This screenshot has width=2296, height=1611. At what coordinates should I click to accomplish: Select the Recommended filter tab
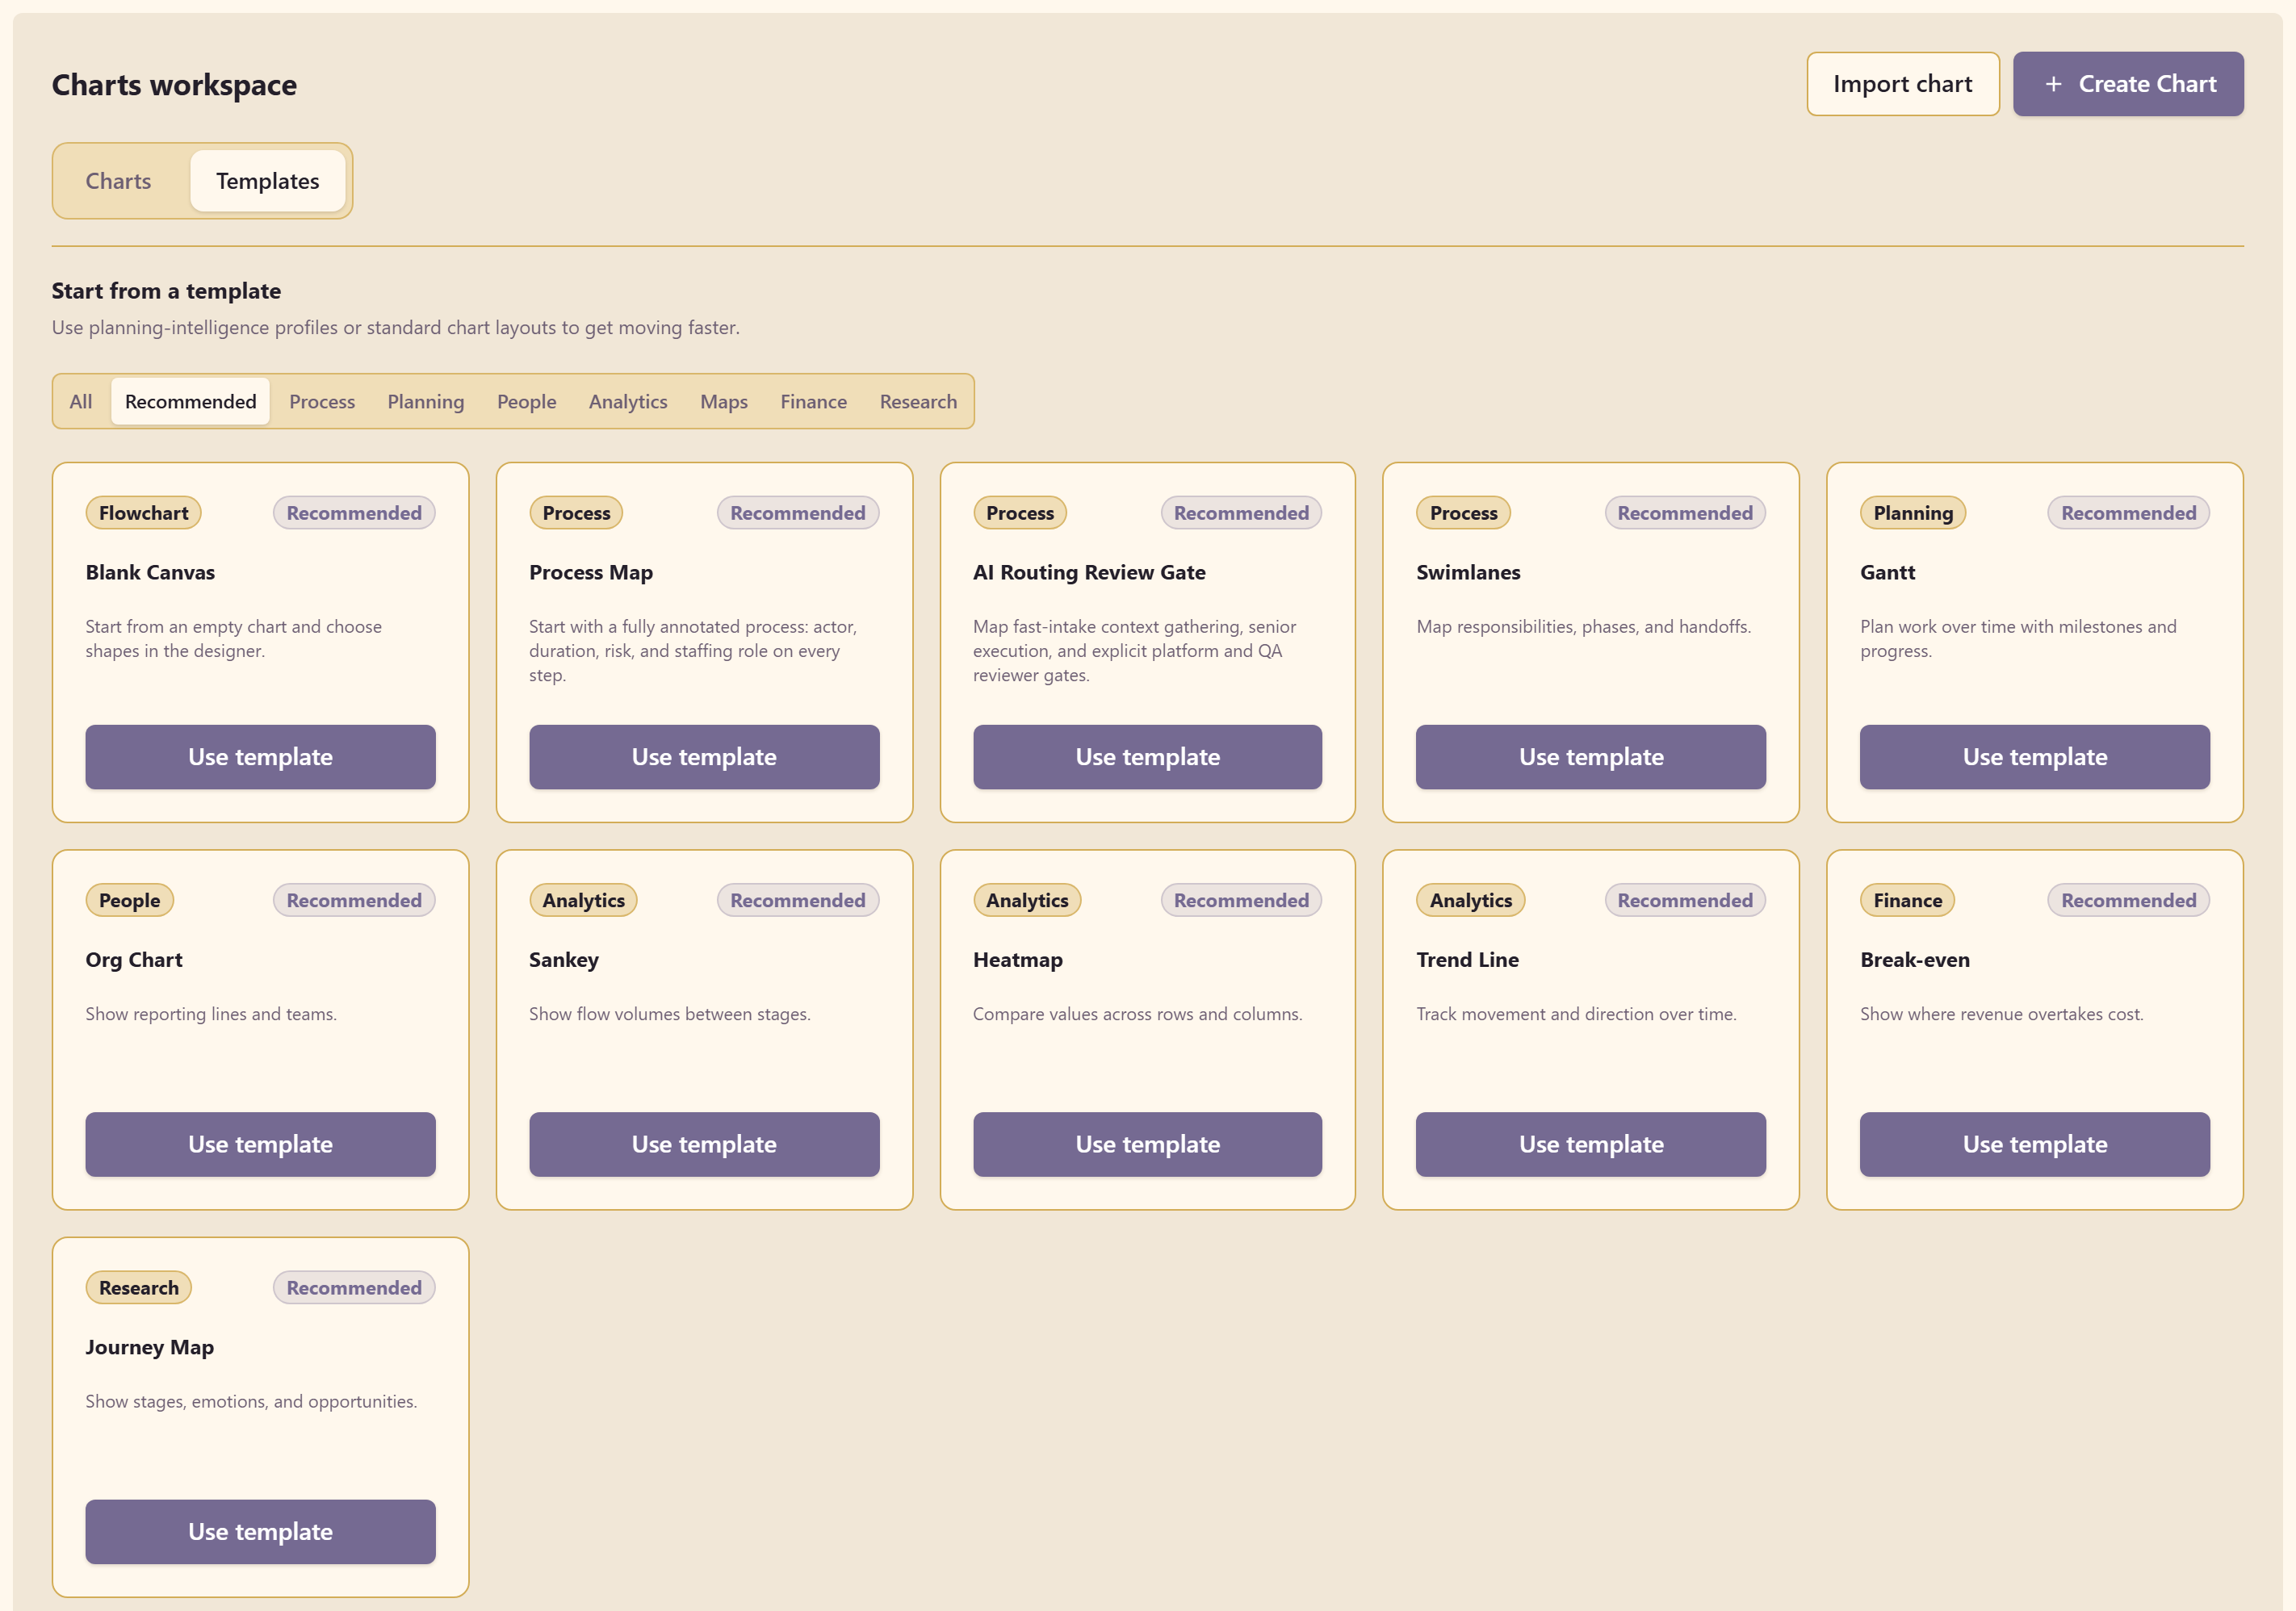point(191,401)
